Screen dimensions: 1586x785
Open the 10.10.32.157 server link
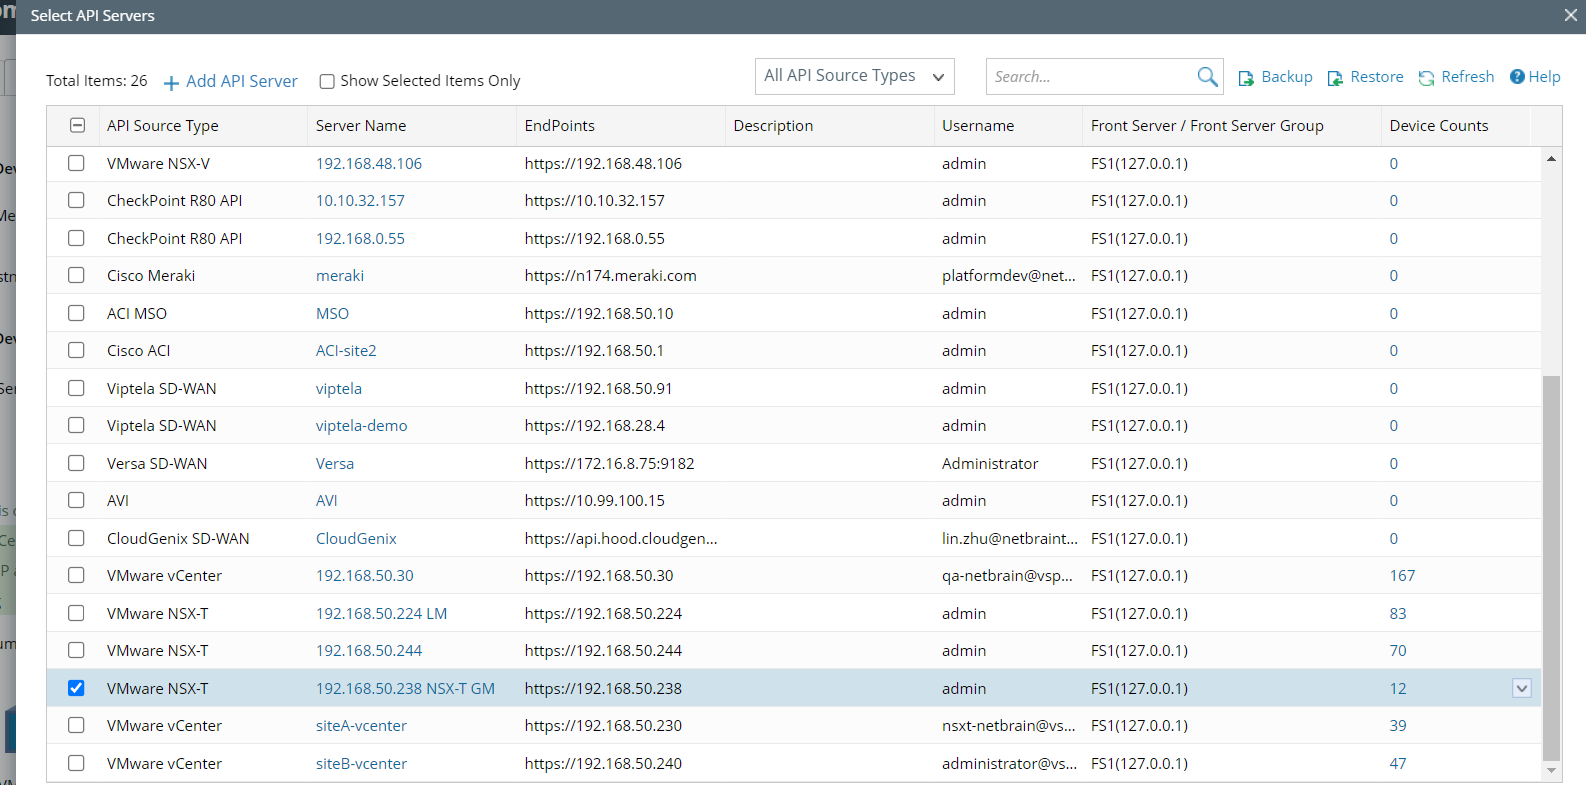[x=360, y=200]
